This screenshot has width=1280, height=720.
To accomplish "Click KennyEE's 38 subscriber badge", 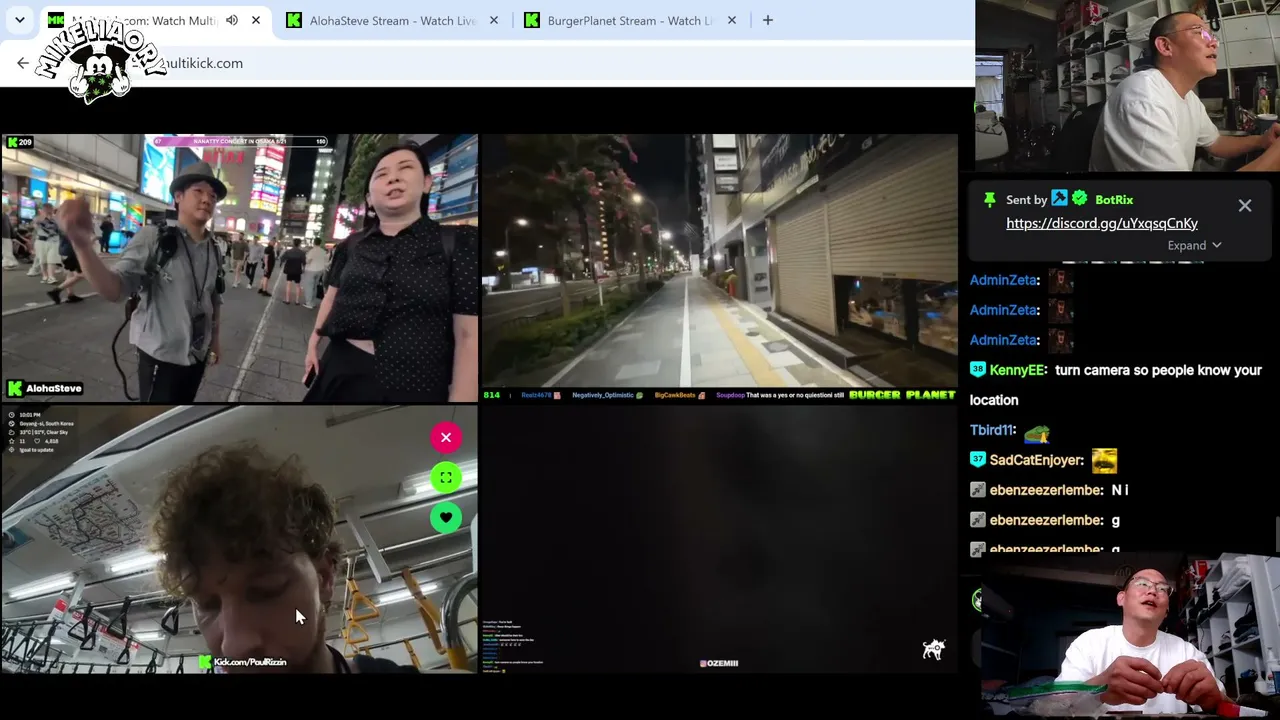I will pyautogui.click(x=978, y=370).
